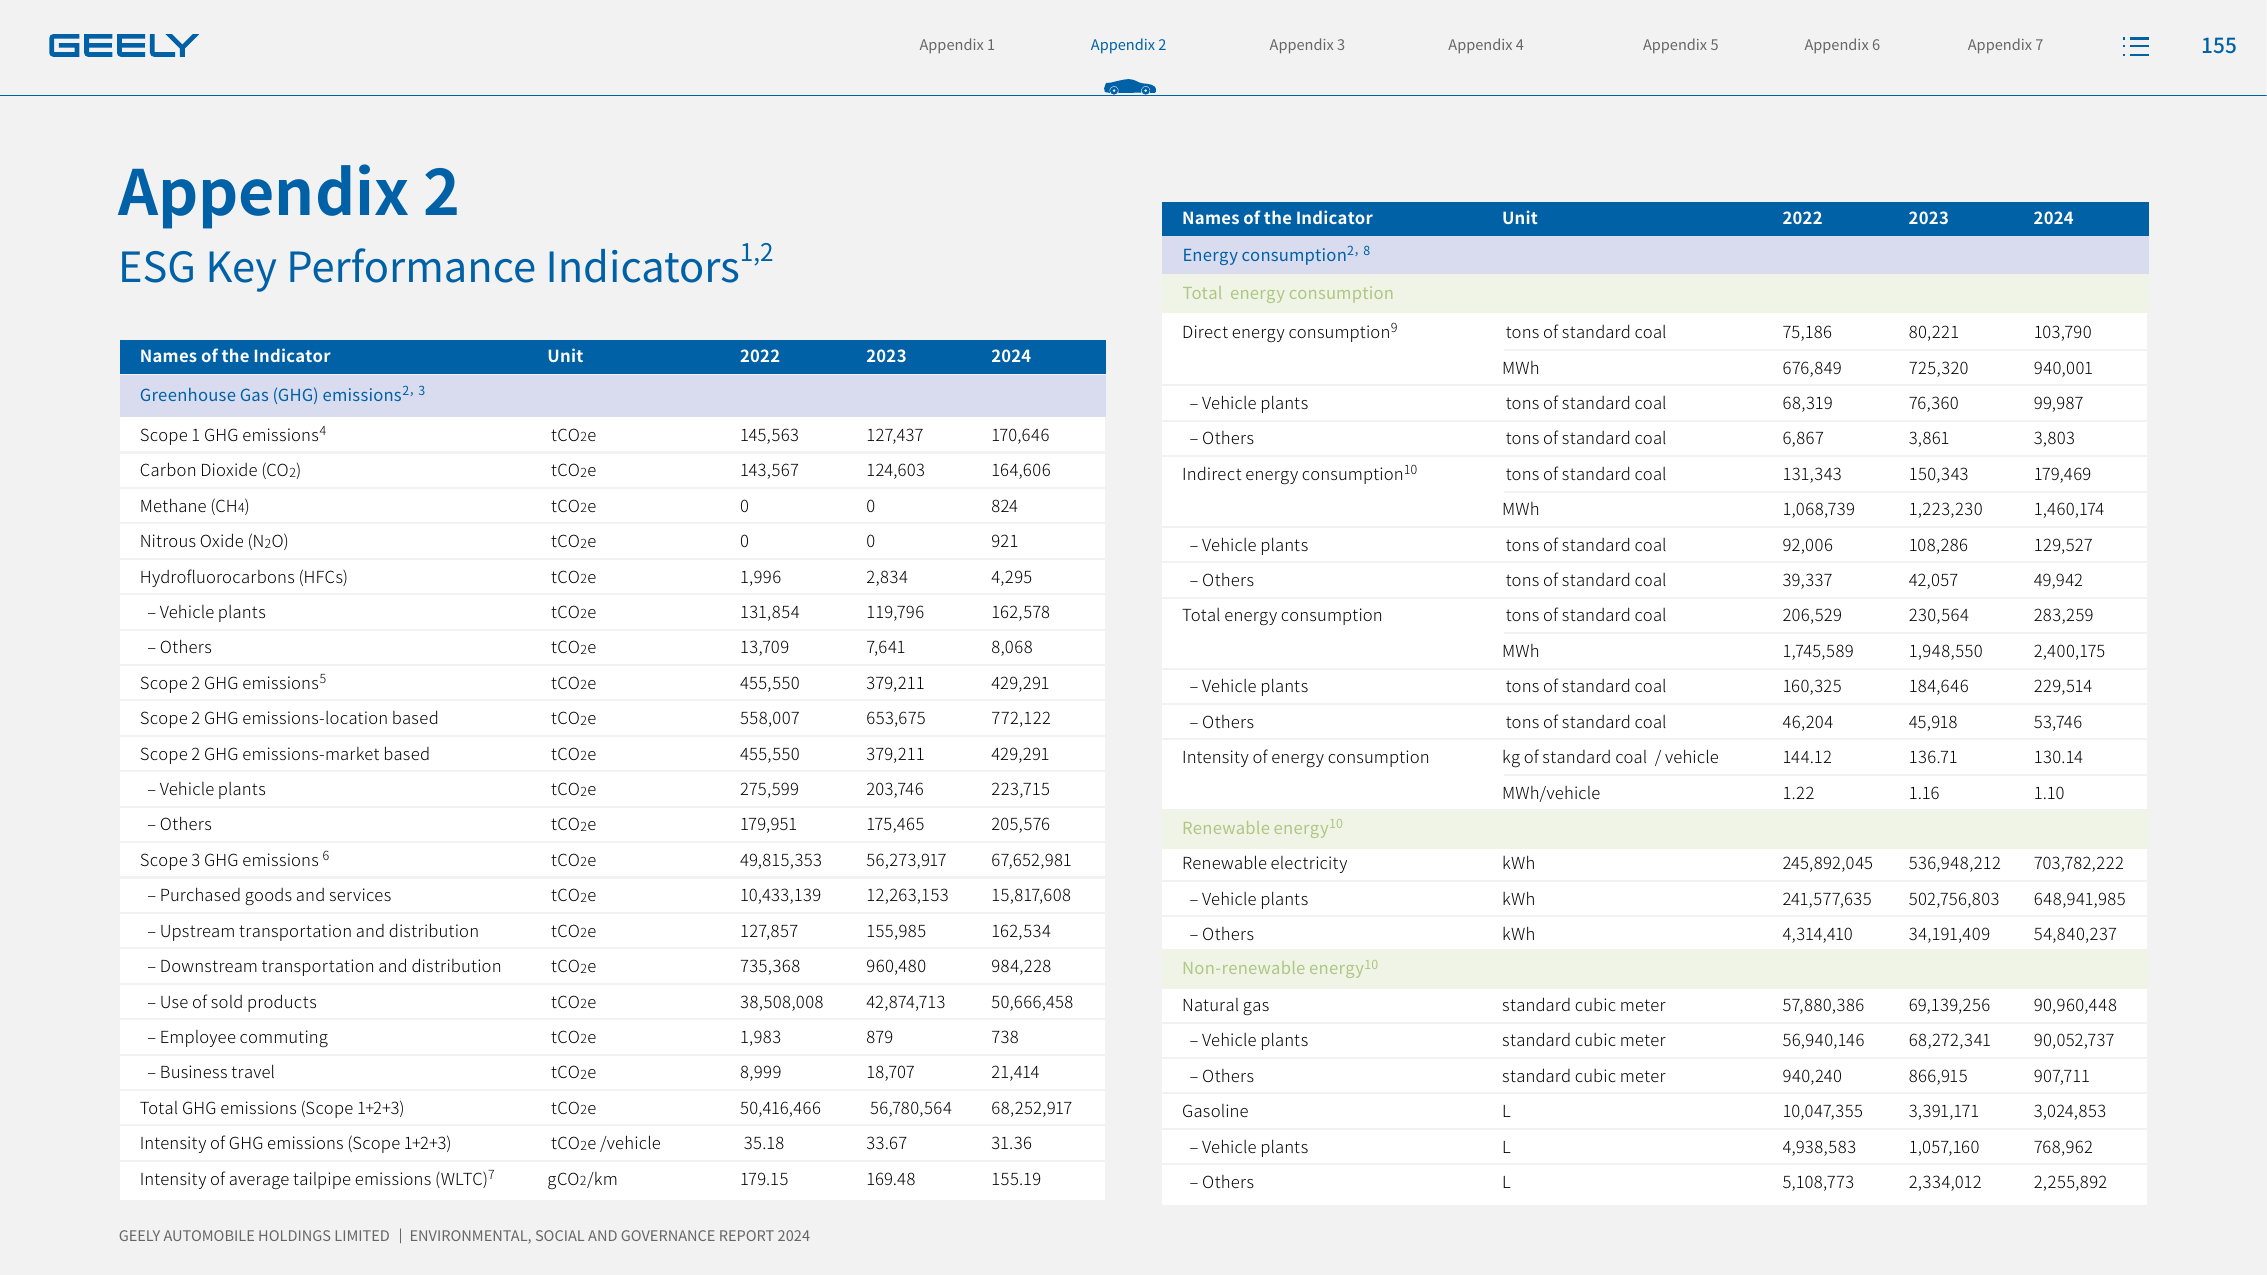Click 'Scope 2 GHG emissions-market based' label
This screenshot has width=2267, height=1275.
(x=284, y=754)
